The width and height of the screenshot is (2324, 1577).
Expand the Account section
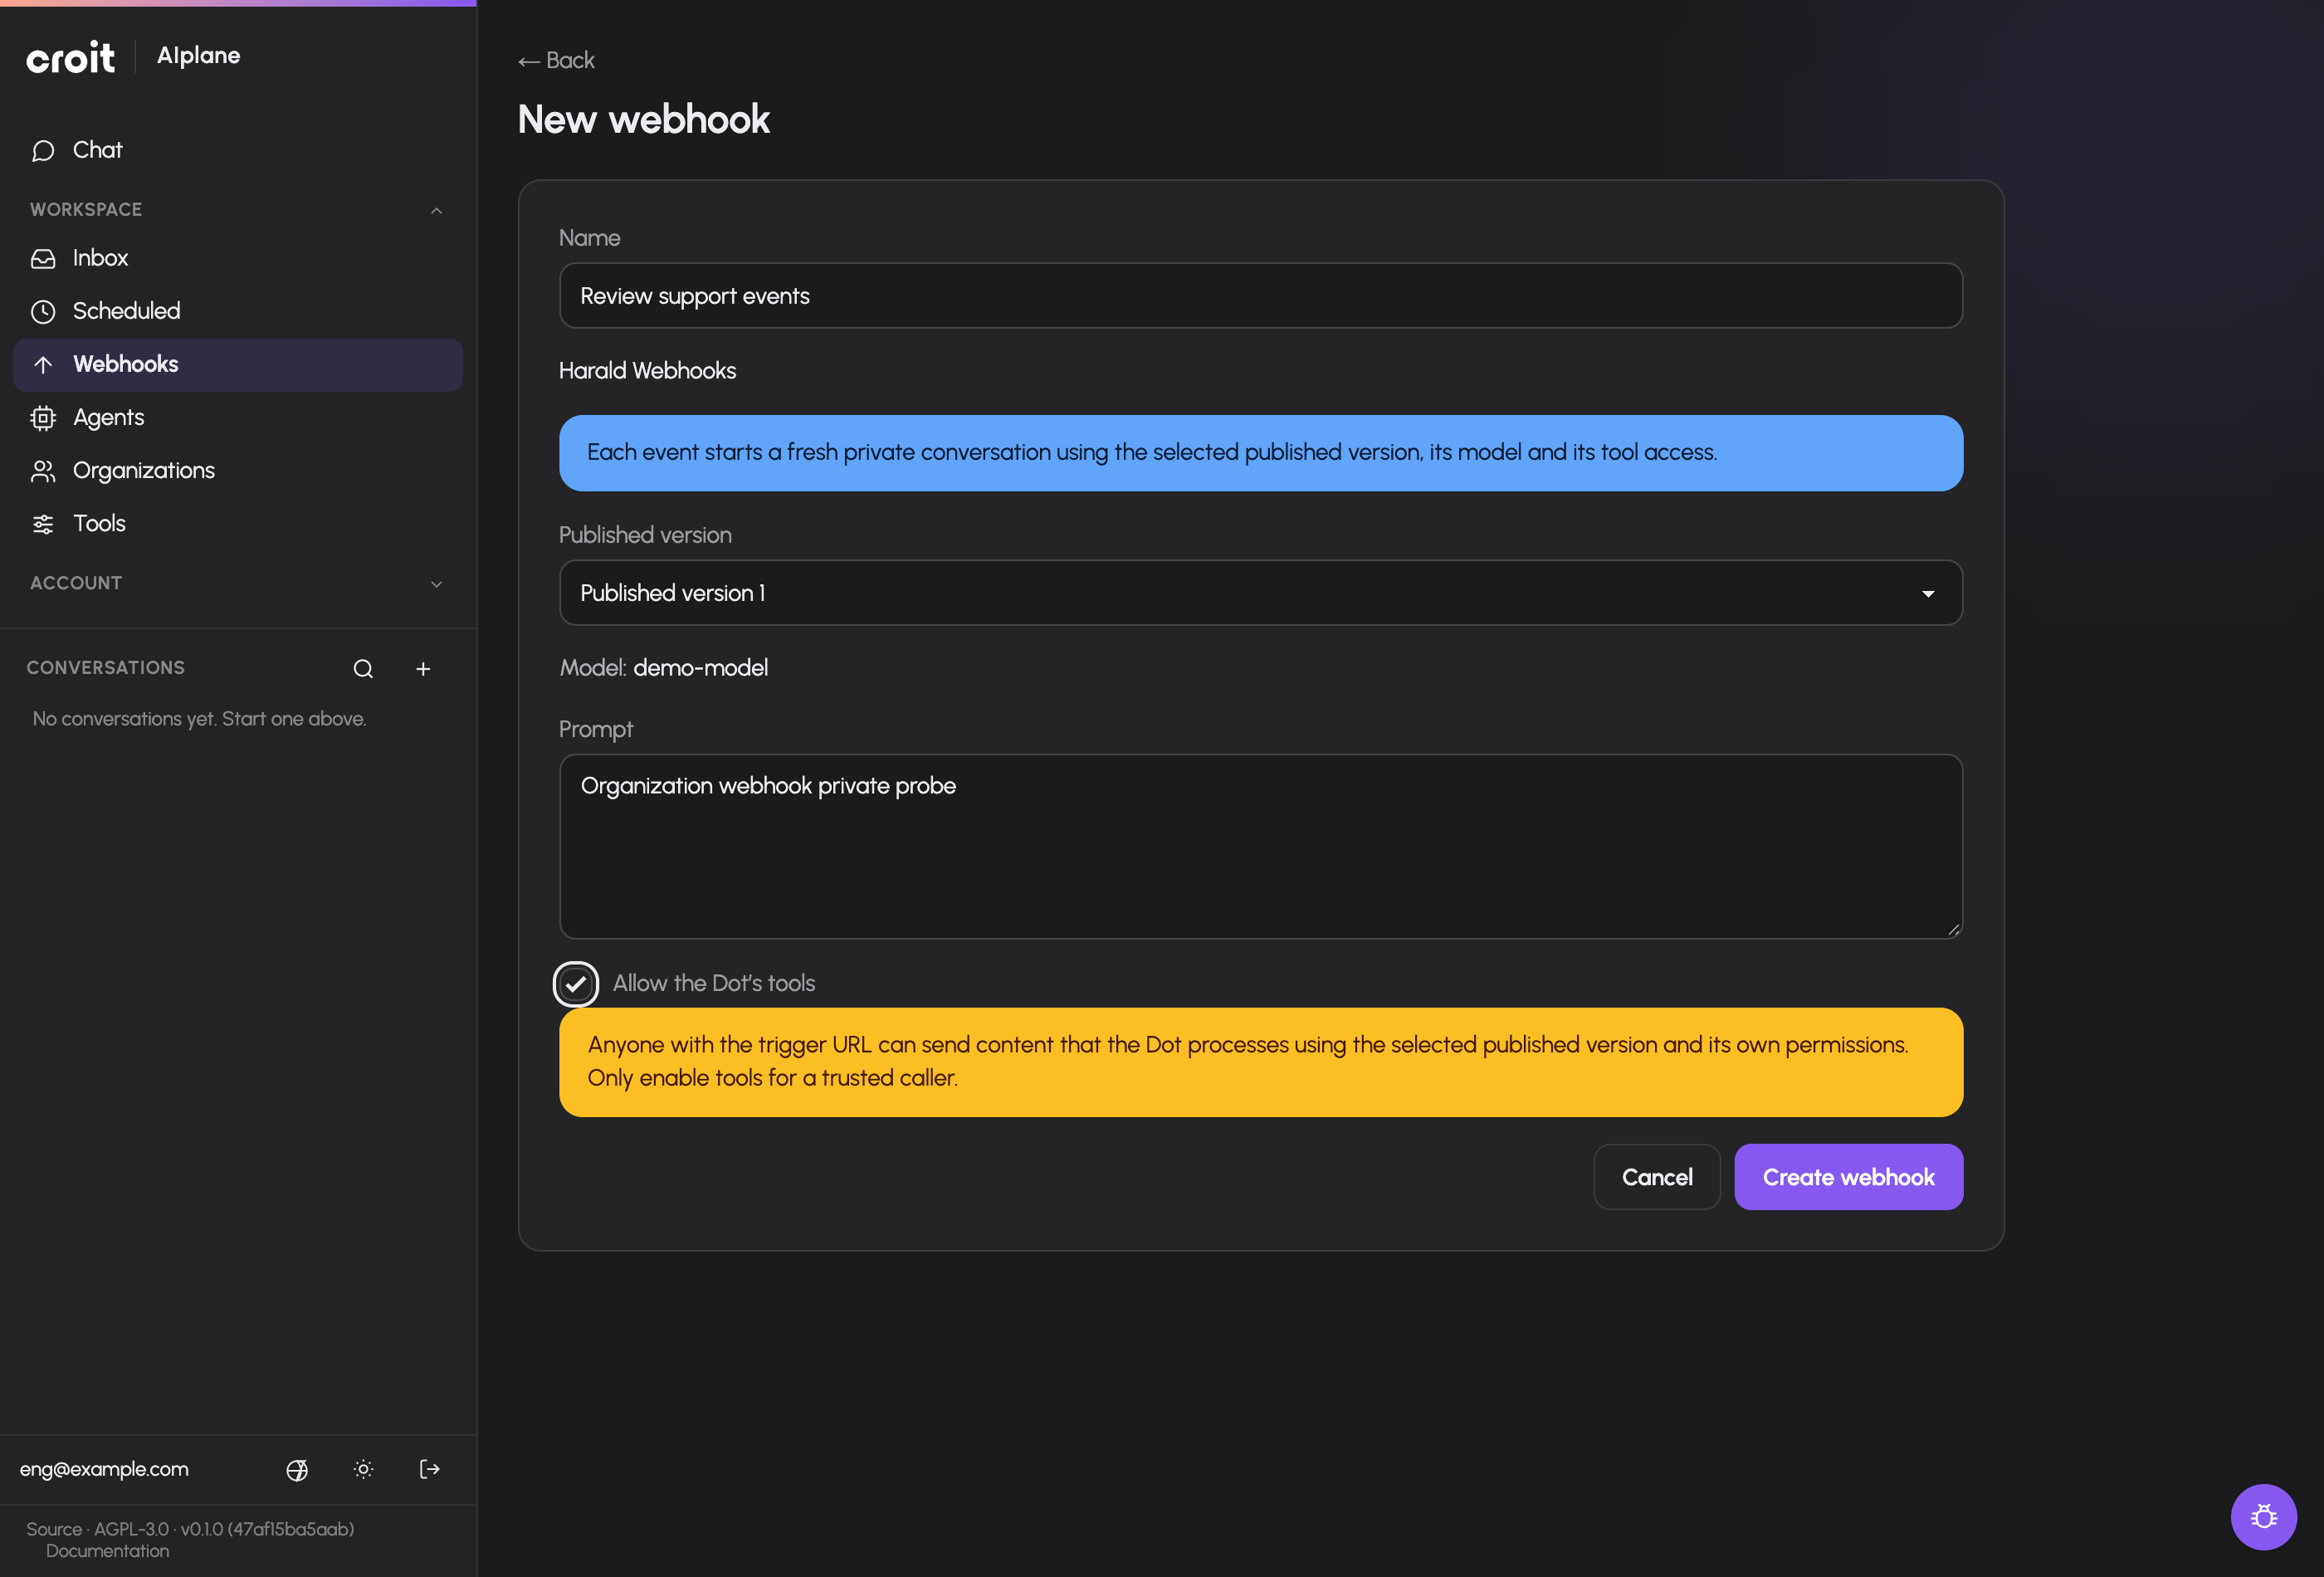coord(436,584)
